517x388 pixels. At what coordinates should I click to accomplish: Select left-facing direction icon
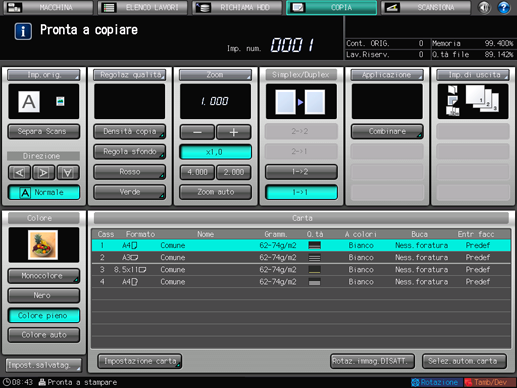(x=19, y=172)
